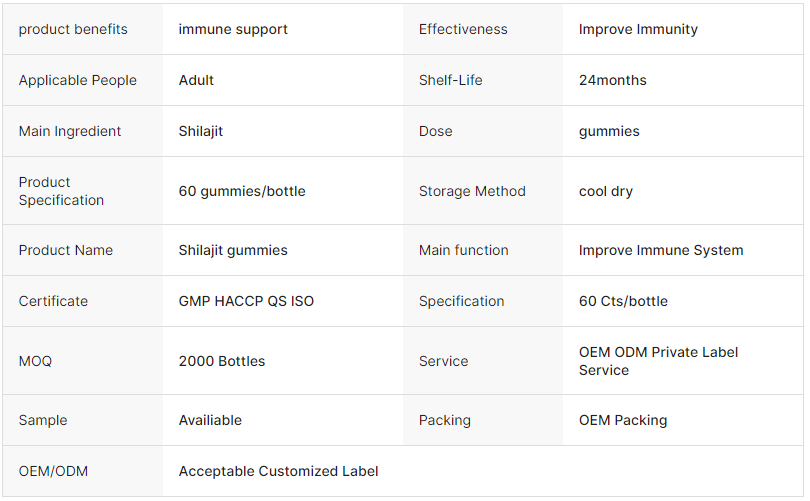Click the 'Certificate' label cell

[x=53, y=301]
